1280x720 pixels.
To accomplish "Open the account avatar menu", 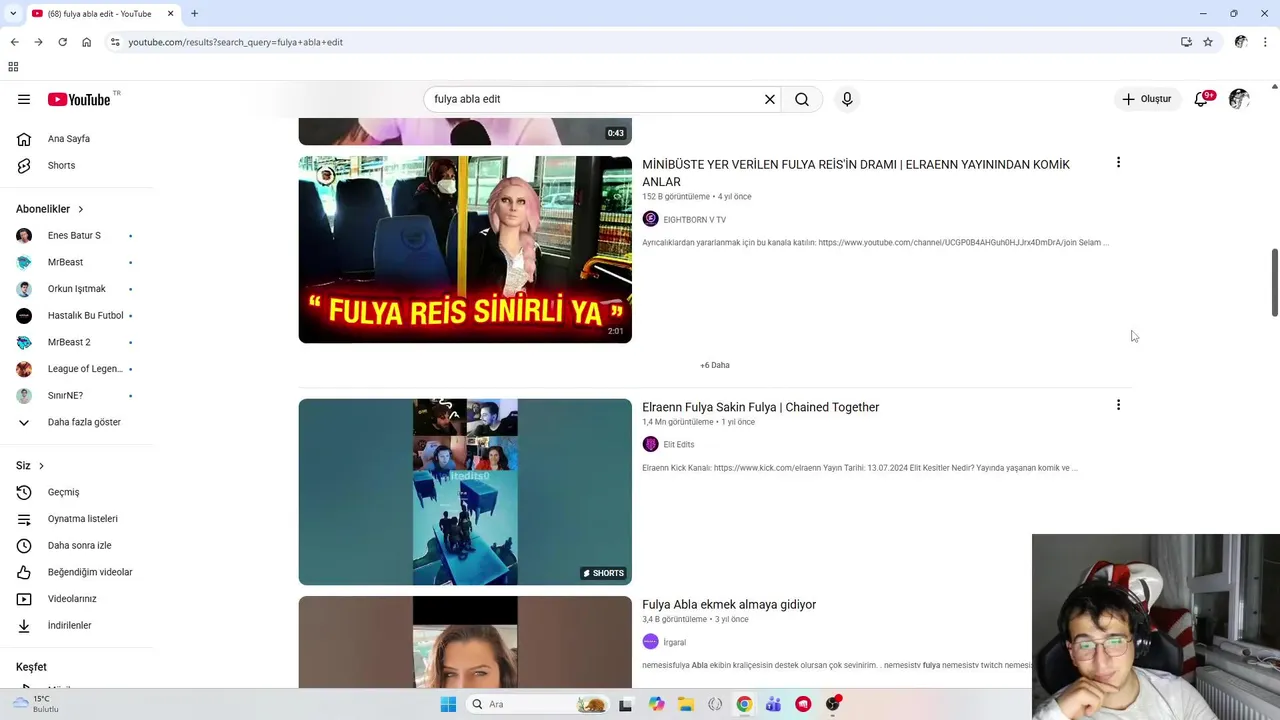I will (x=1239, y=99).
